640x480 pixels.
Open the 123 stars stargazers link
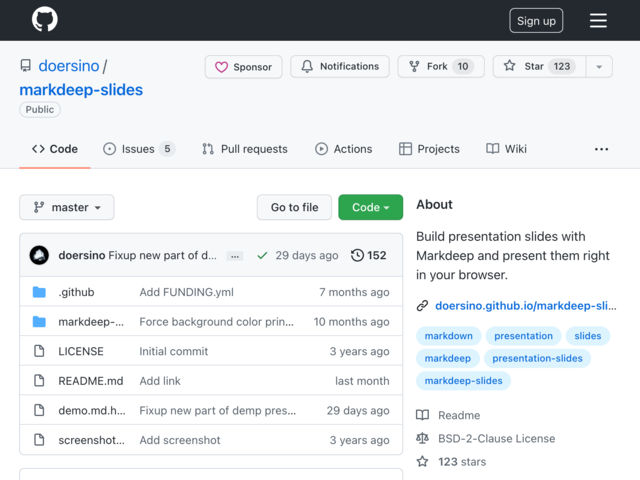pos(462,462)
